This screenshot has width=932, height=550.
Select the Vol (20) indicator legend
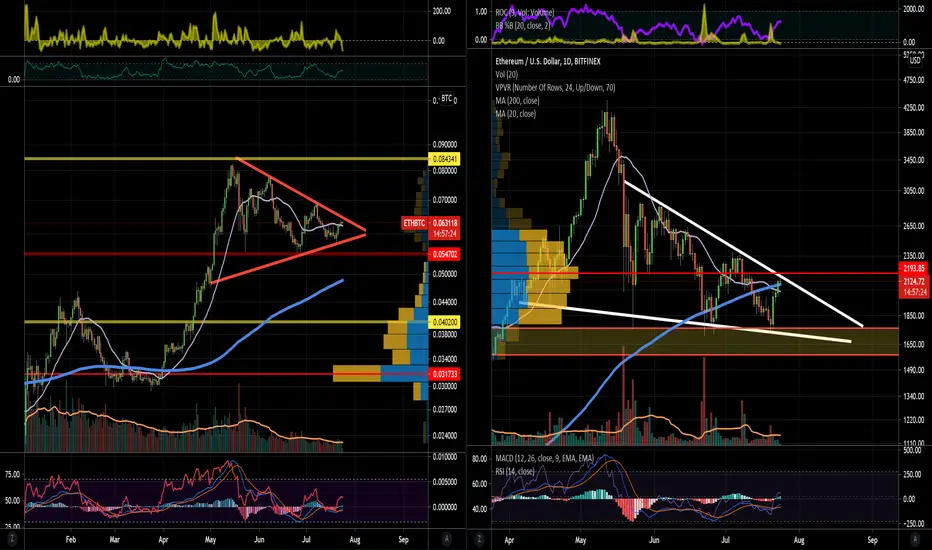[506, 74]
